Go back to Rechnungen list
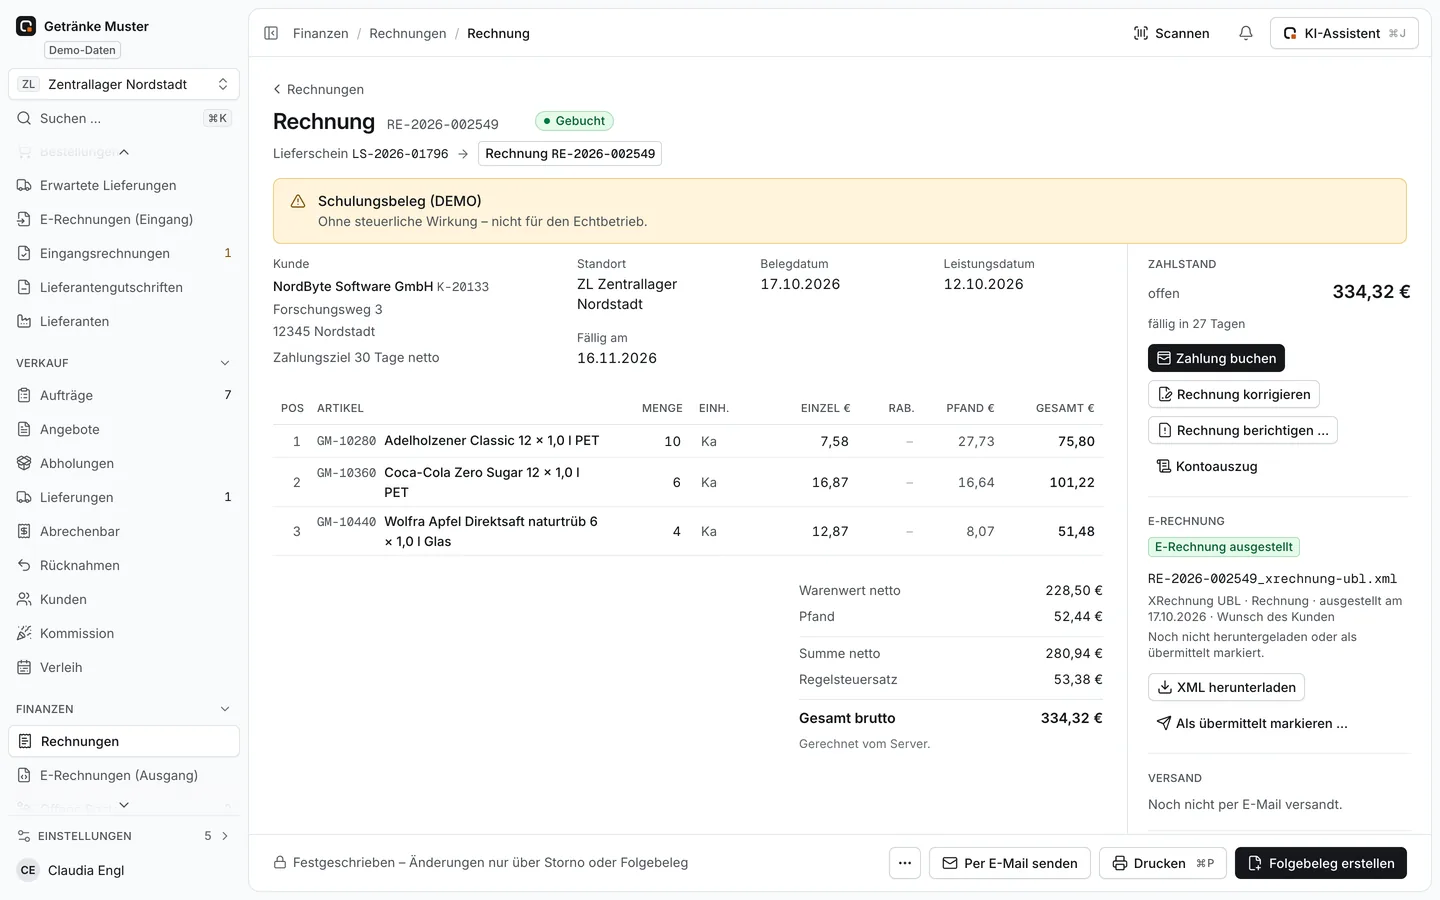Screen dimensions: 1440x900 [319, 89]
